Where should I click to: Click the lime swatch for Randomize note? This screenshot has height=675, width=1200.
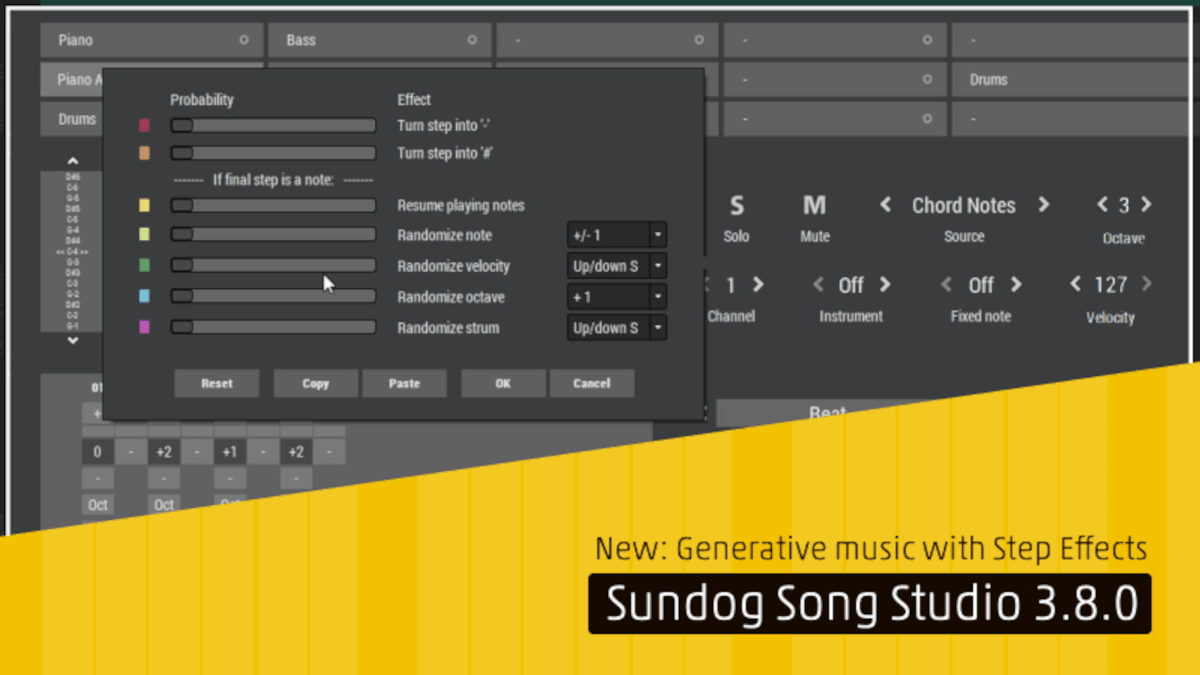point(144,235)
